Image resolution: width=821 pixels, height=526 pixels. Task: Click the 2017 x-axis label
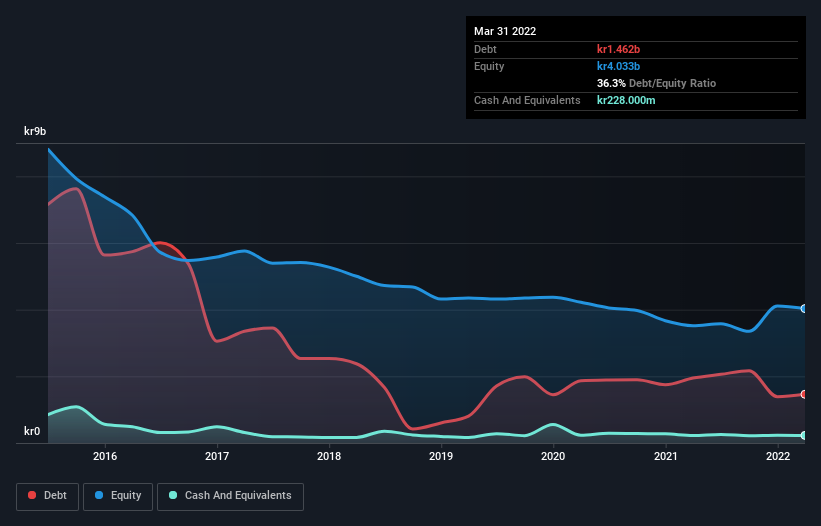217,456
